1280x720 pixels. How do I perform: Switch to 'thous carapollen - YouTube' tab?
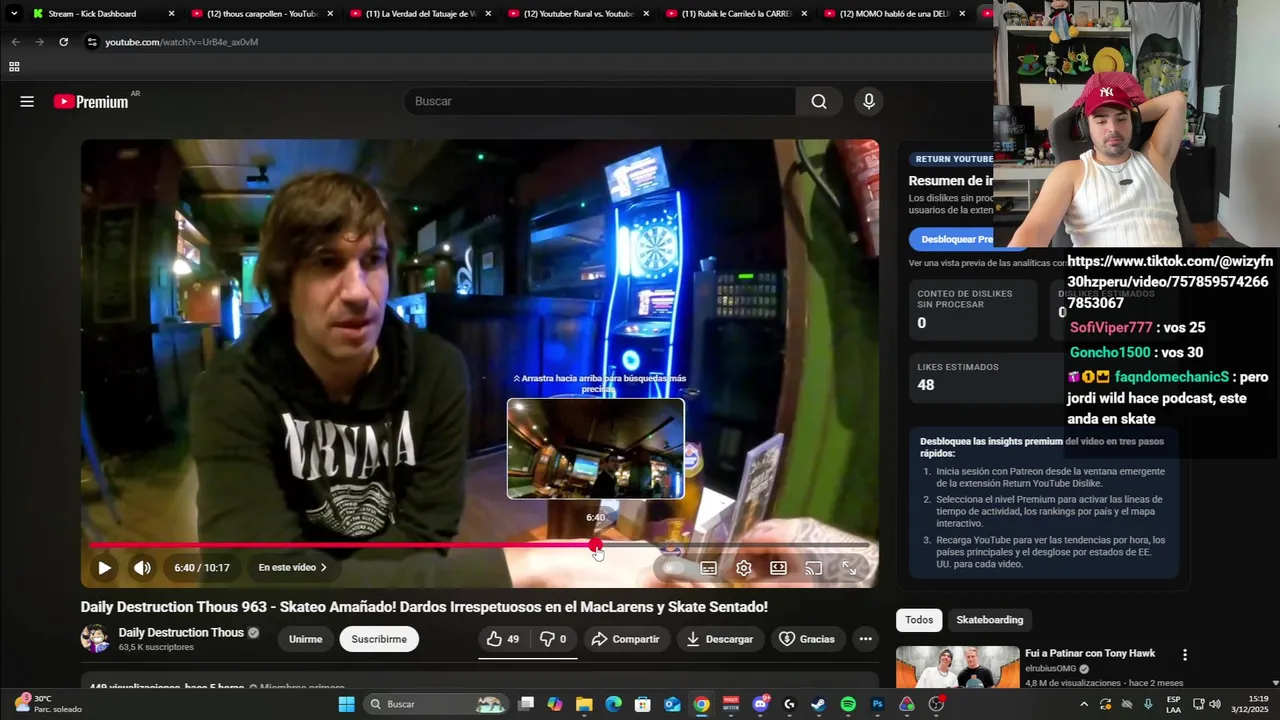(262, 14)
